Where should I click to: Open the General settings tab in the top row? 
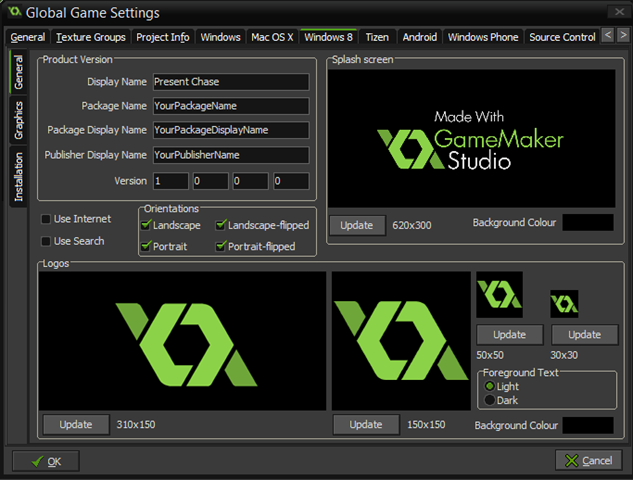coord(27,37)
